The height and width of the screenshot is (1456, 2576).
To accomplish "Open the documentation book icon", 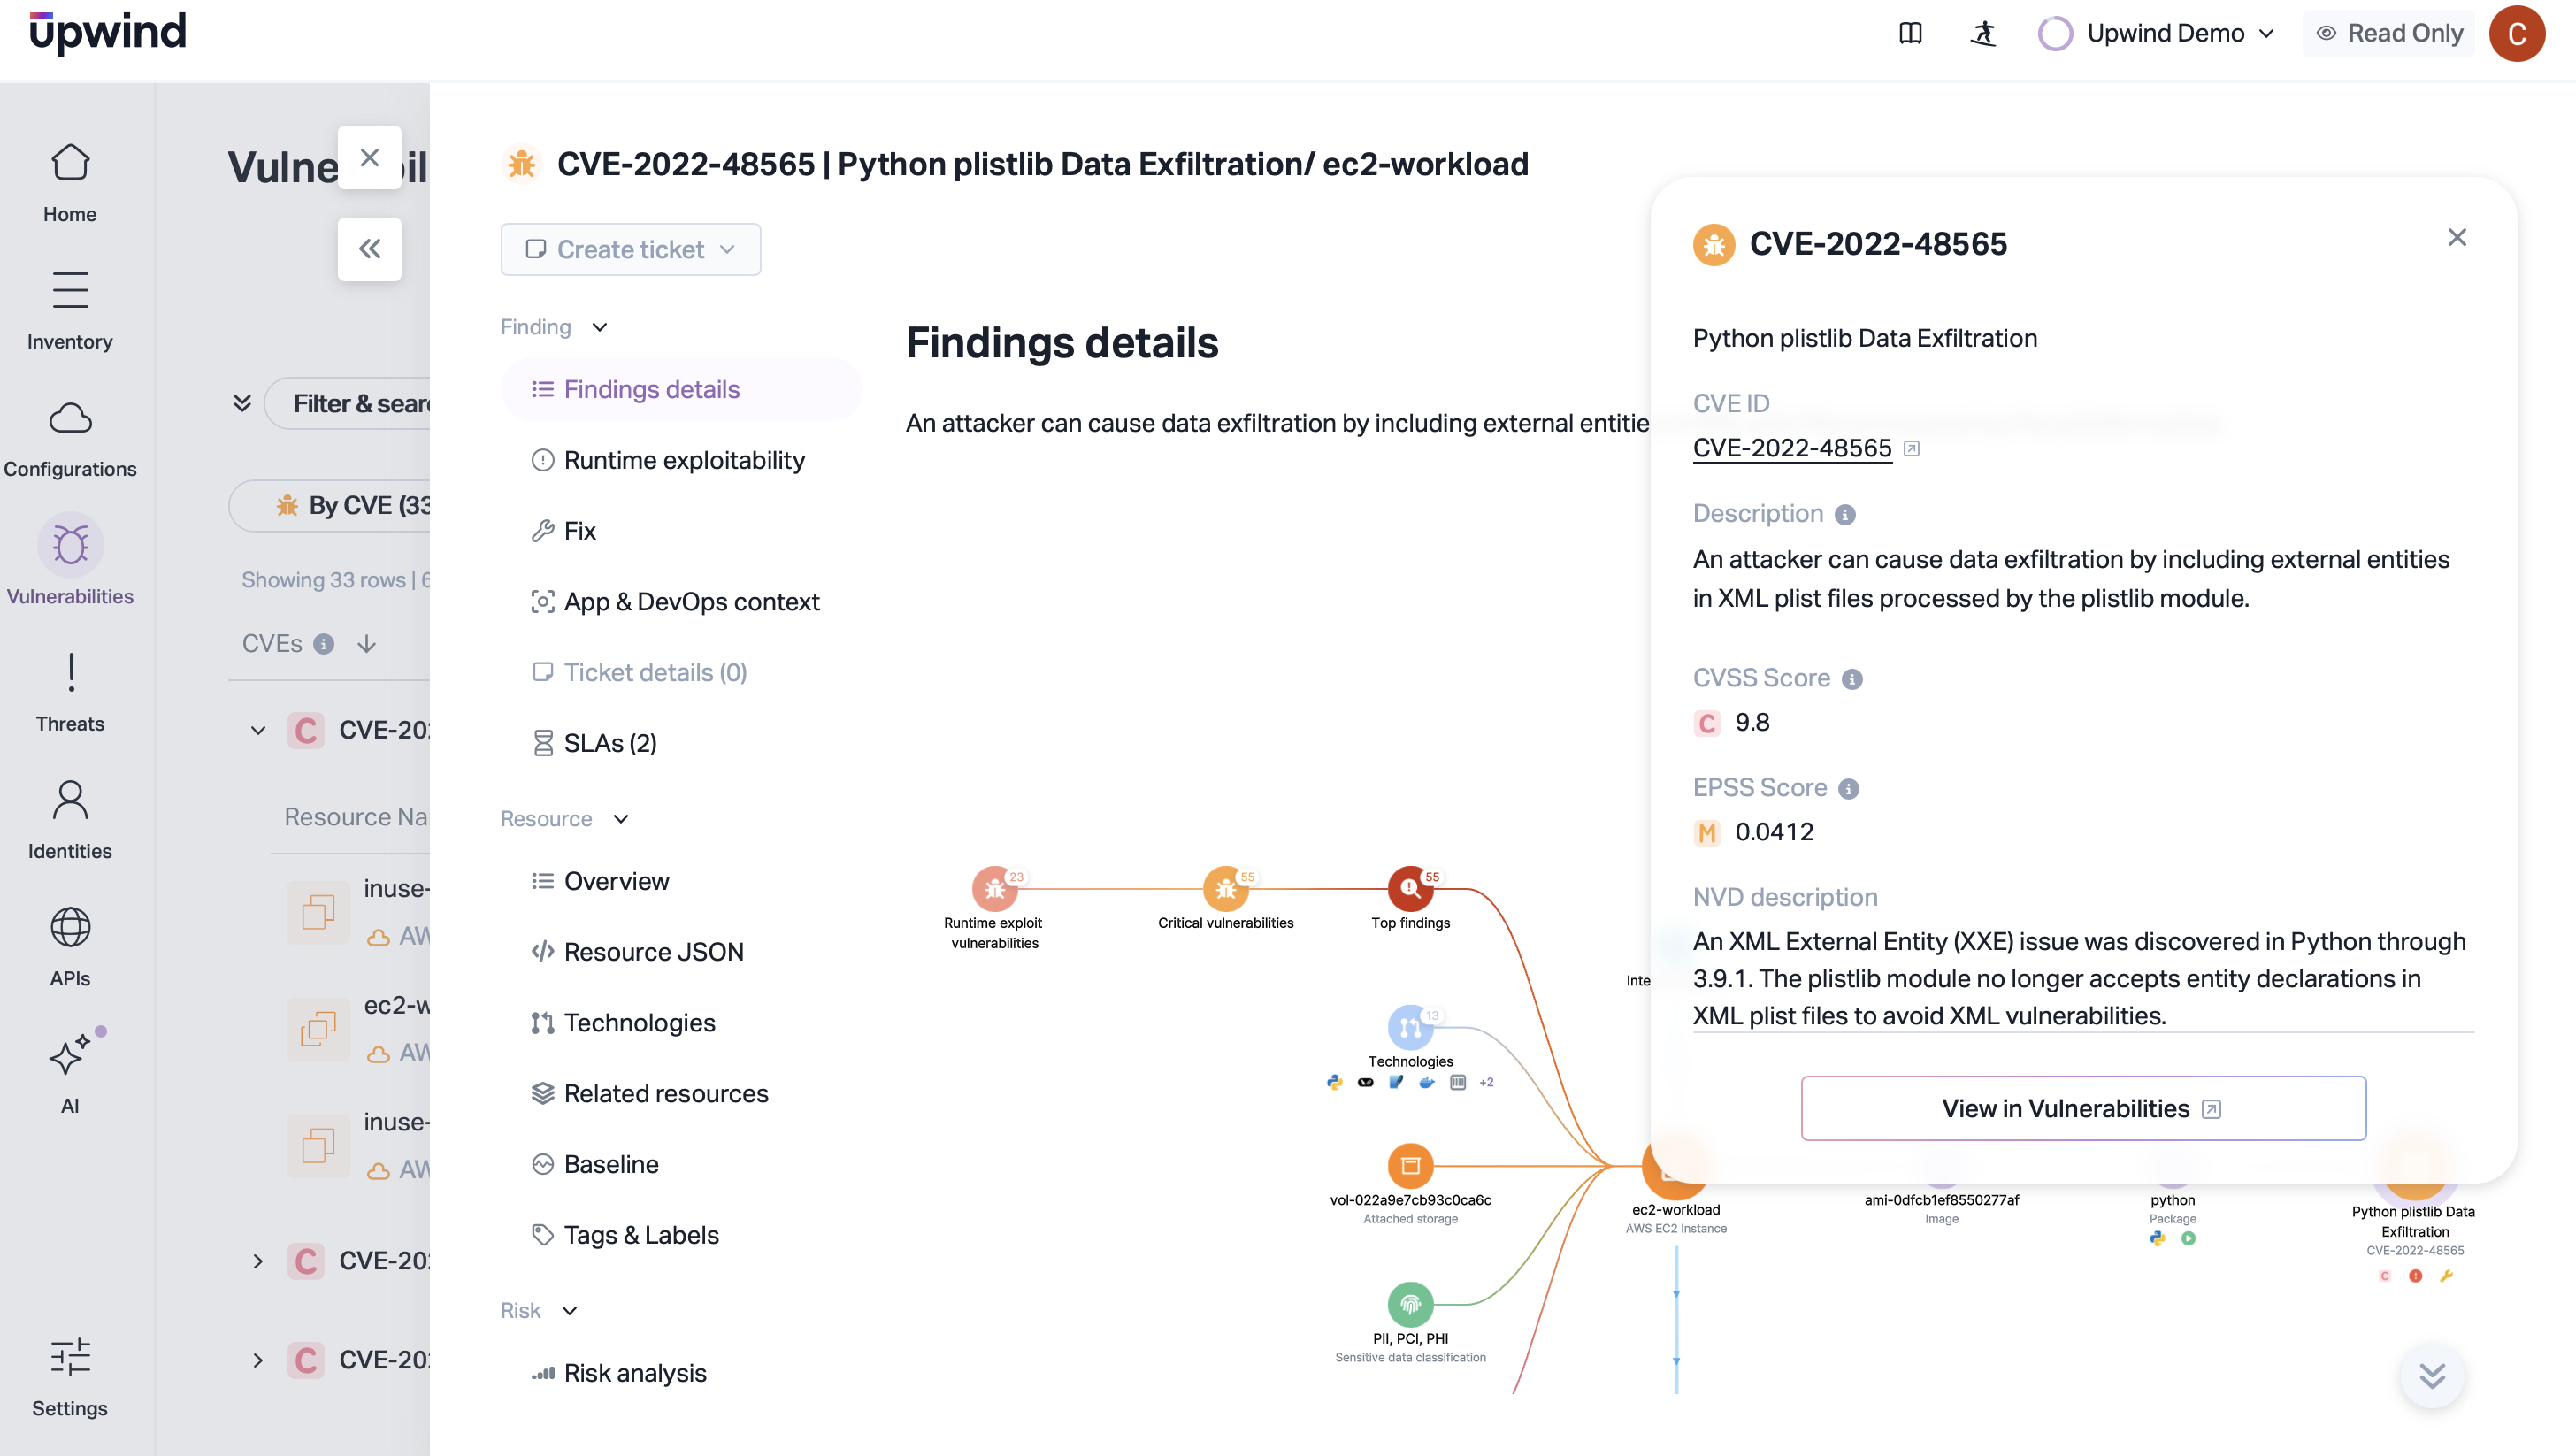I will tap(1910, 34).
